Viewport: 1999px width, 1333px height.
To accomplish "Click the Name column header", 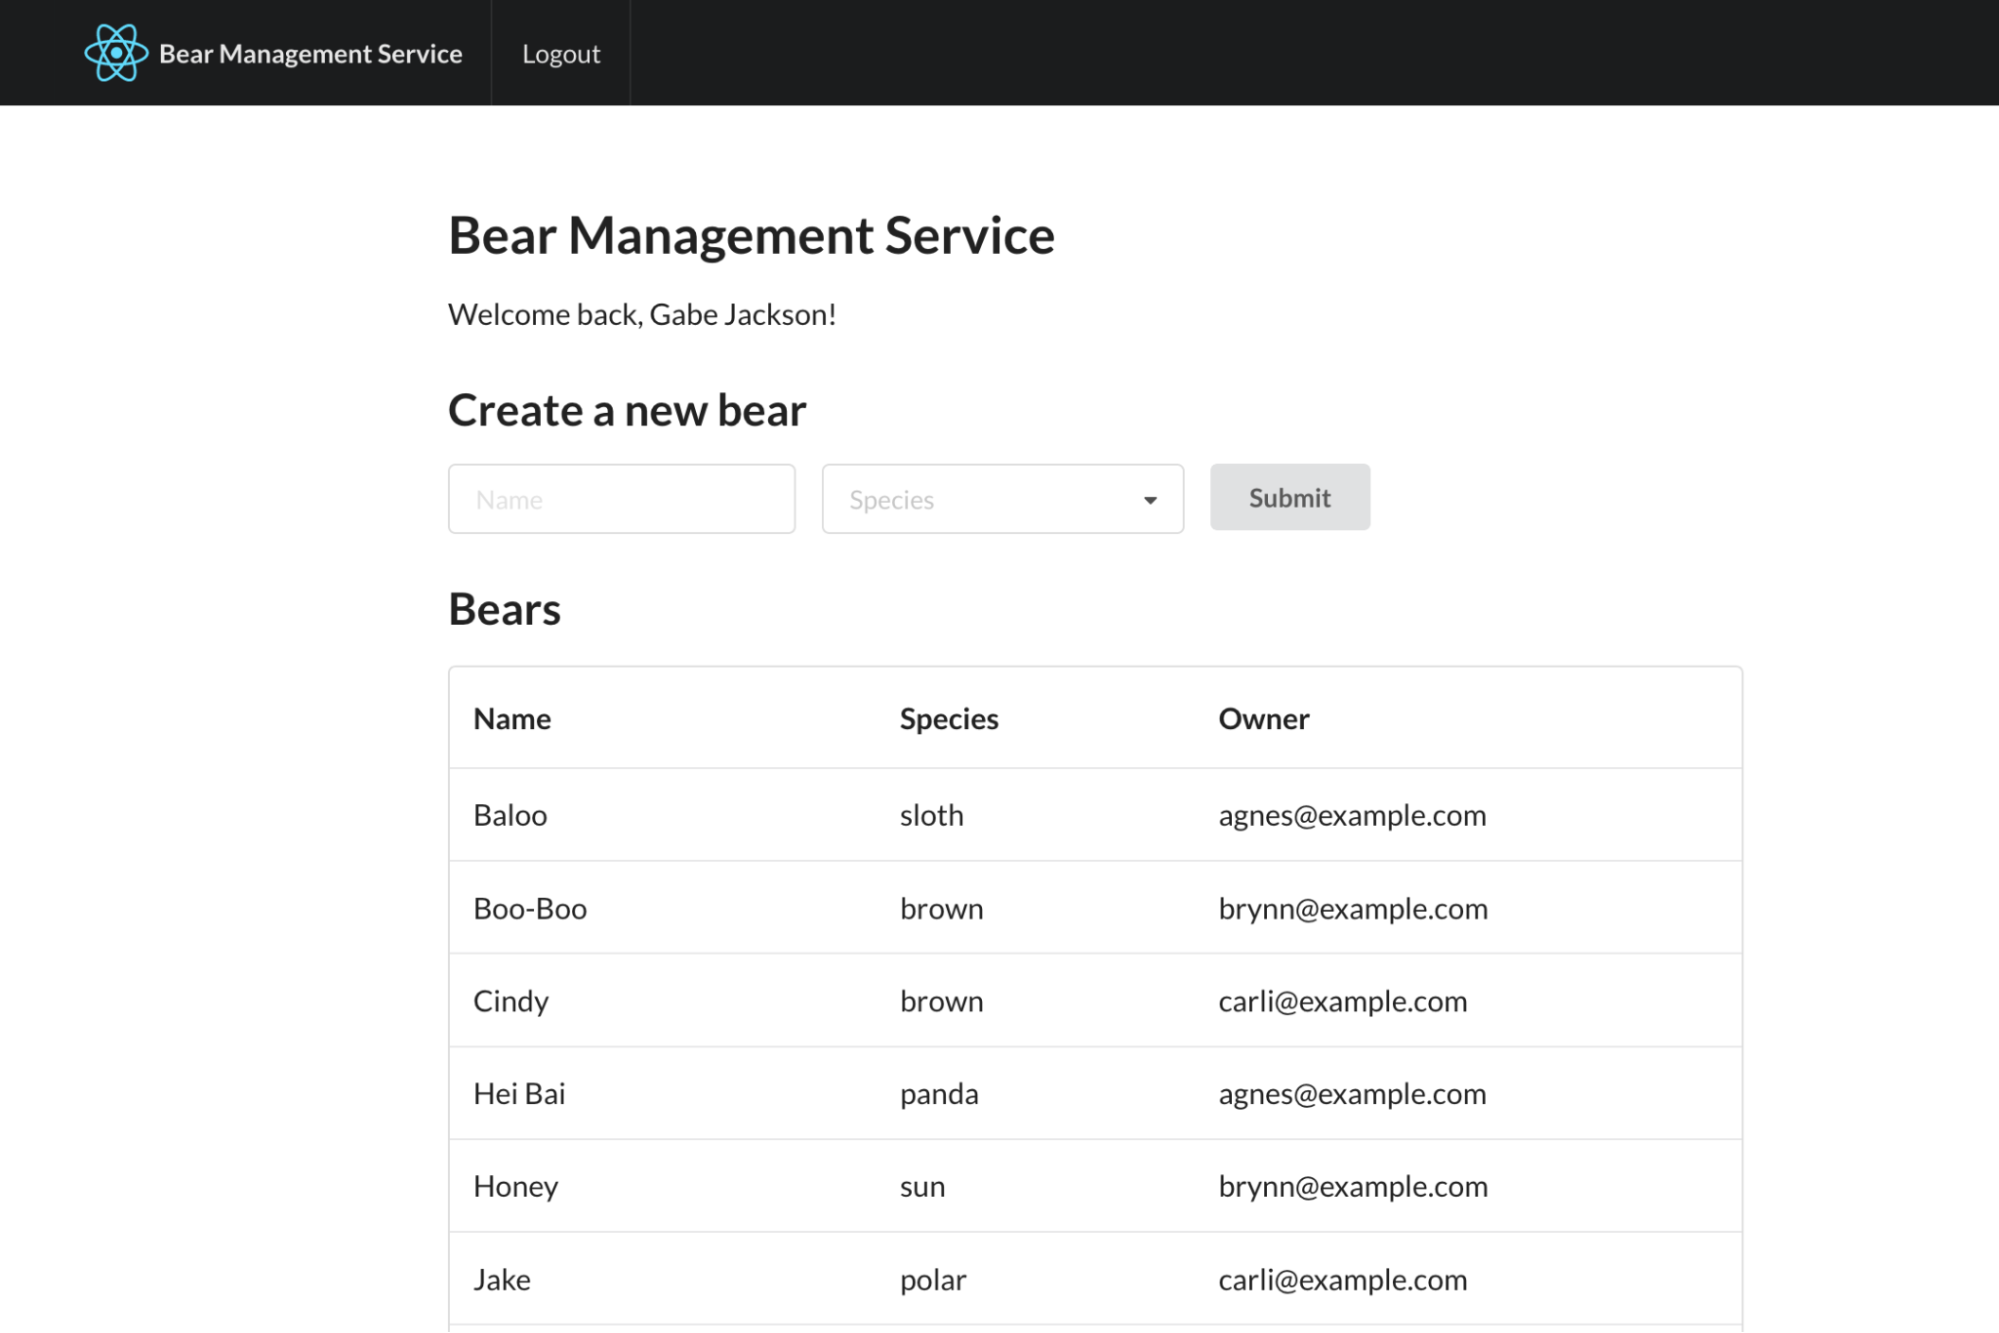I will click(512, 719).
